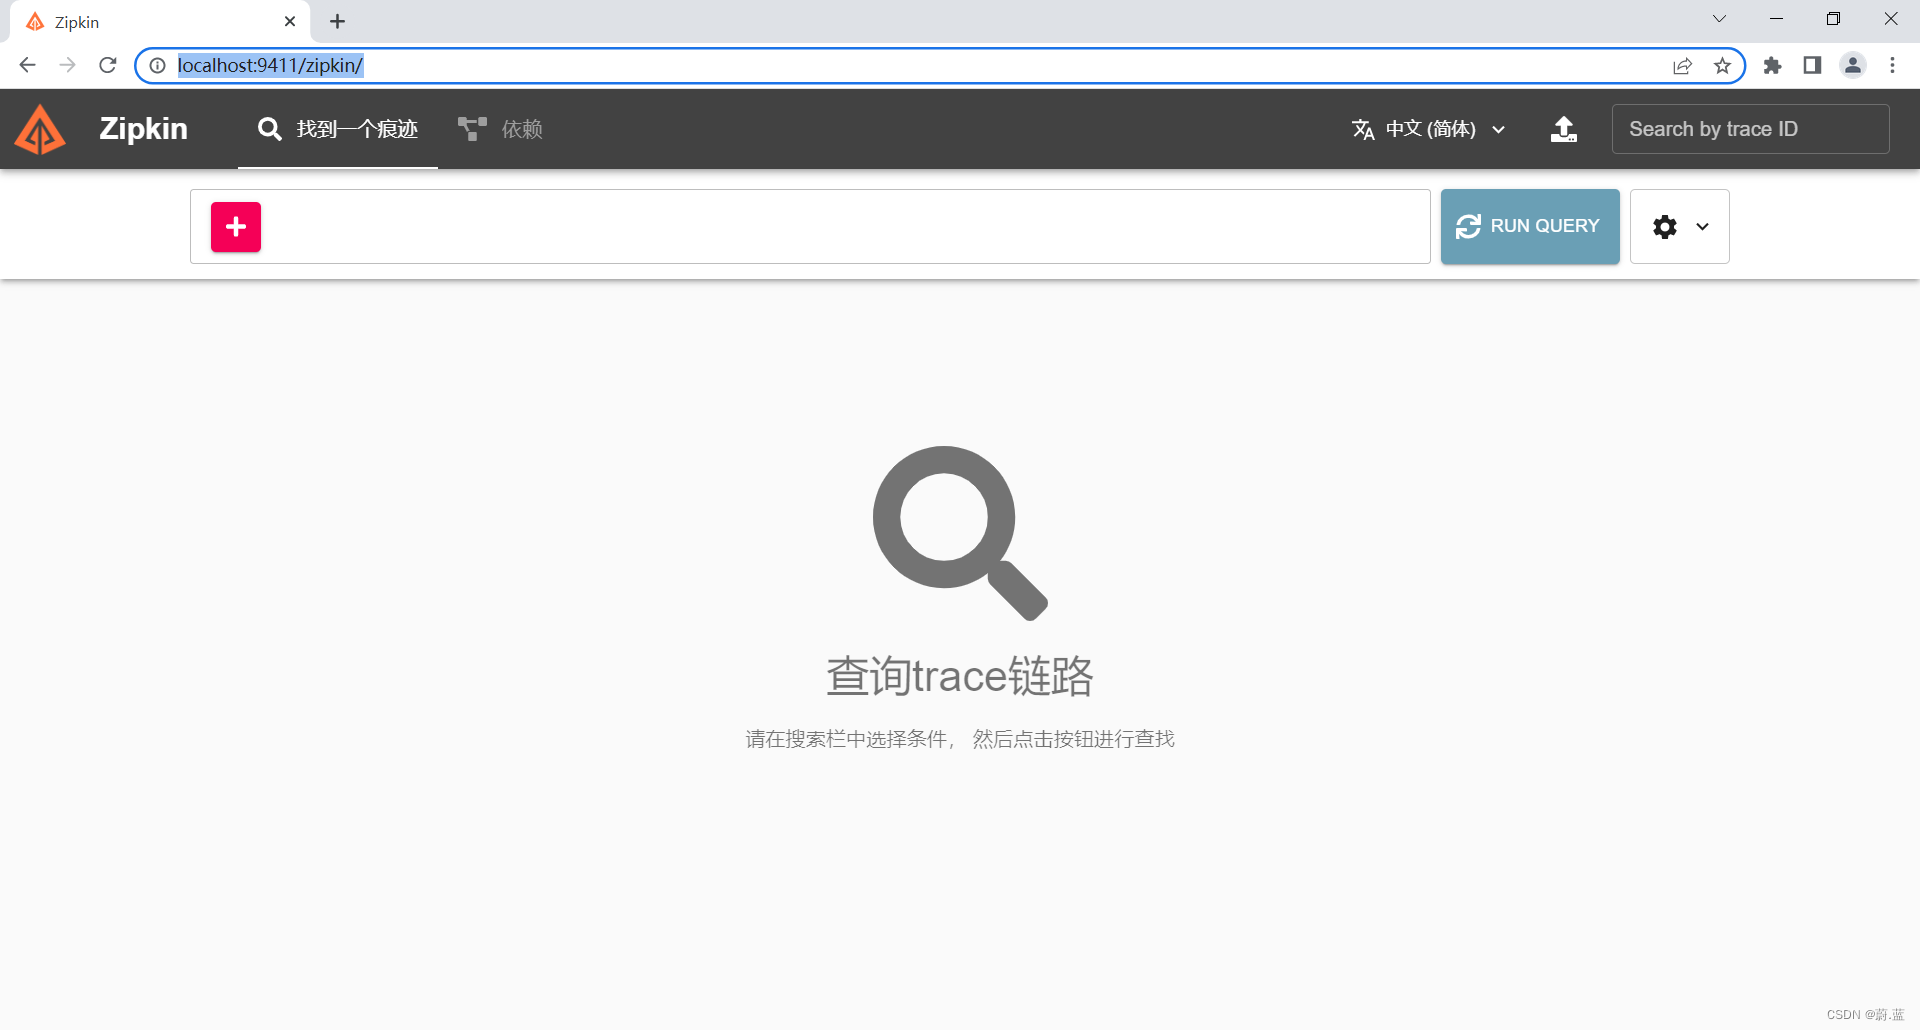Switch to the 依赖 tab

pos(520,129)
